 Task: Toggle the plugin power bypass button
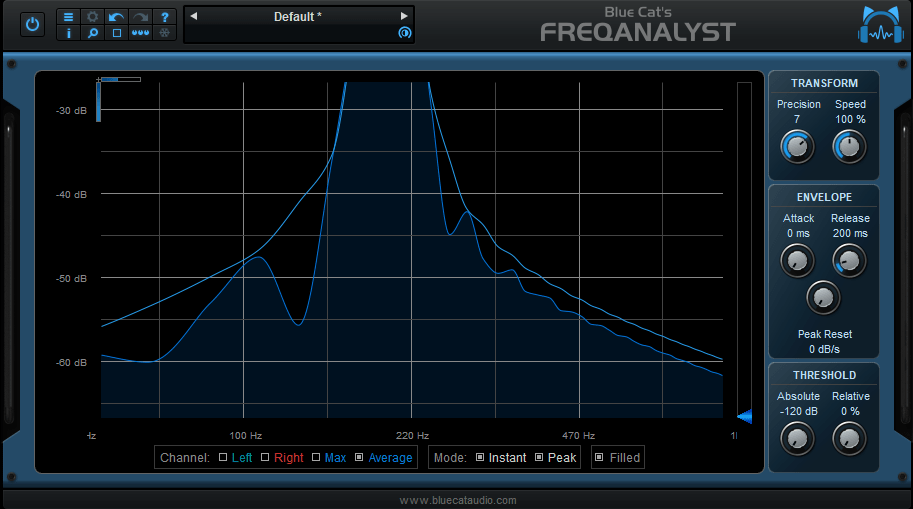(x=33, y=24)
